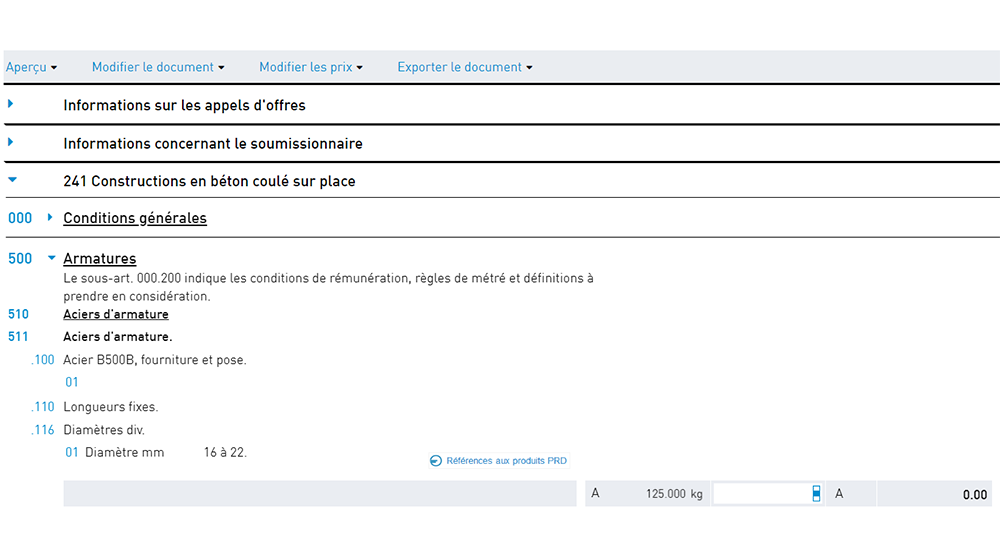This screenshot has width=1000, height=558.
Task: Open the Conditions générales link
Action: point(135,218)
